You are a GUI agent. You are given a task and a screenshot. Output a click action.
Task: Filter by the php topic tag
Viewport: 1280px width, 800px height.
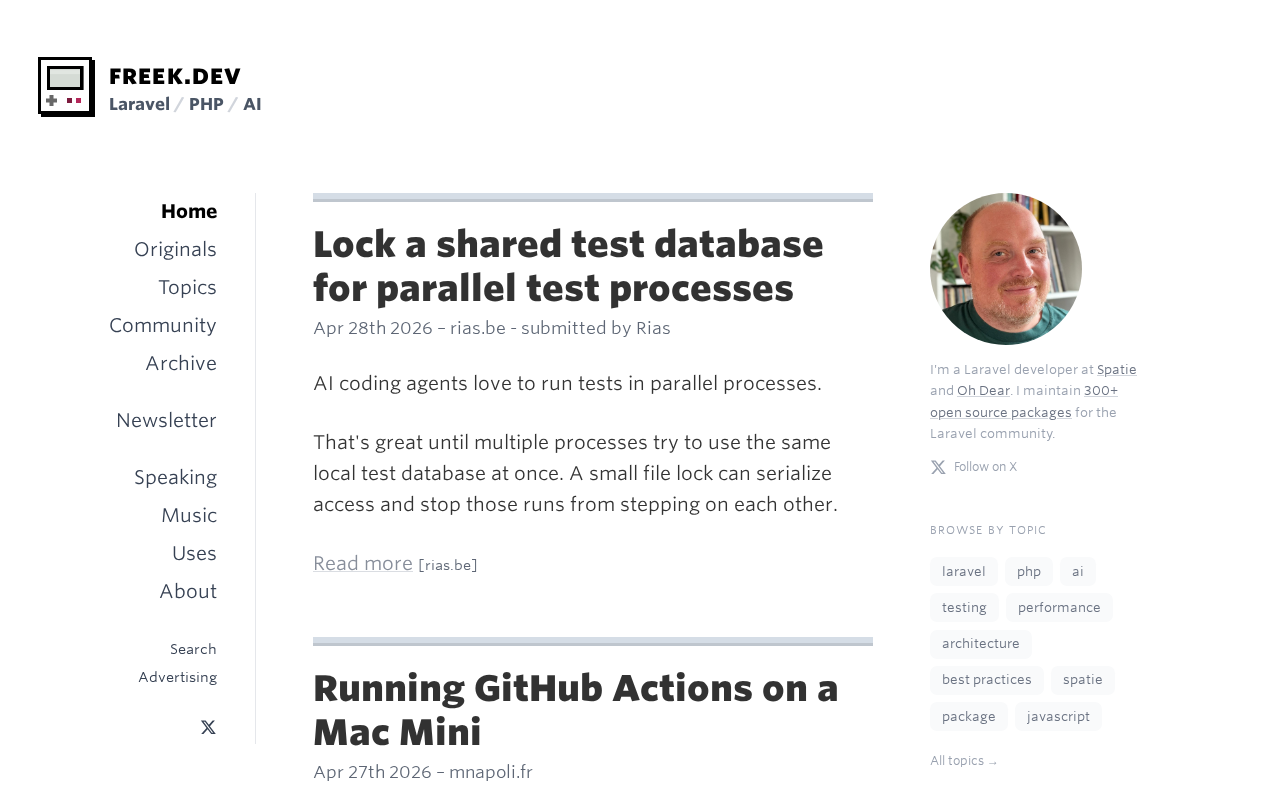[x=1029, y=571]
